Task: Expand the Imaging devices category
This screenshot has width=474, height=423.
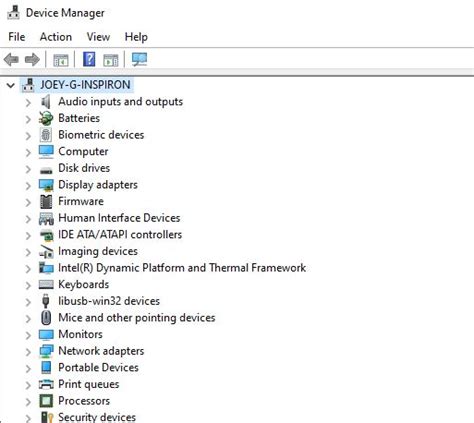Action: pyautogui.click(x=28, y=252)
